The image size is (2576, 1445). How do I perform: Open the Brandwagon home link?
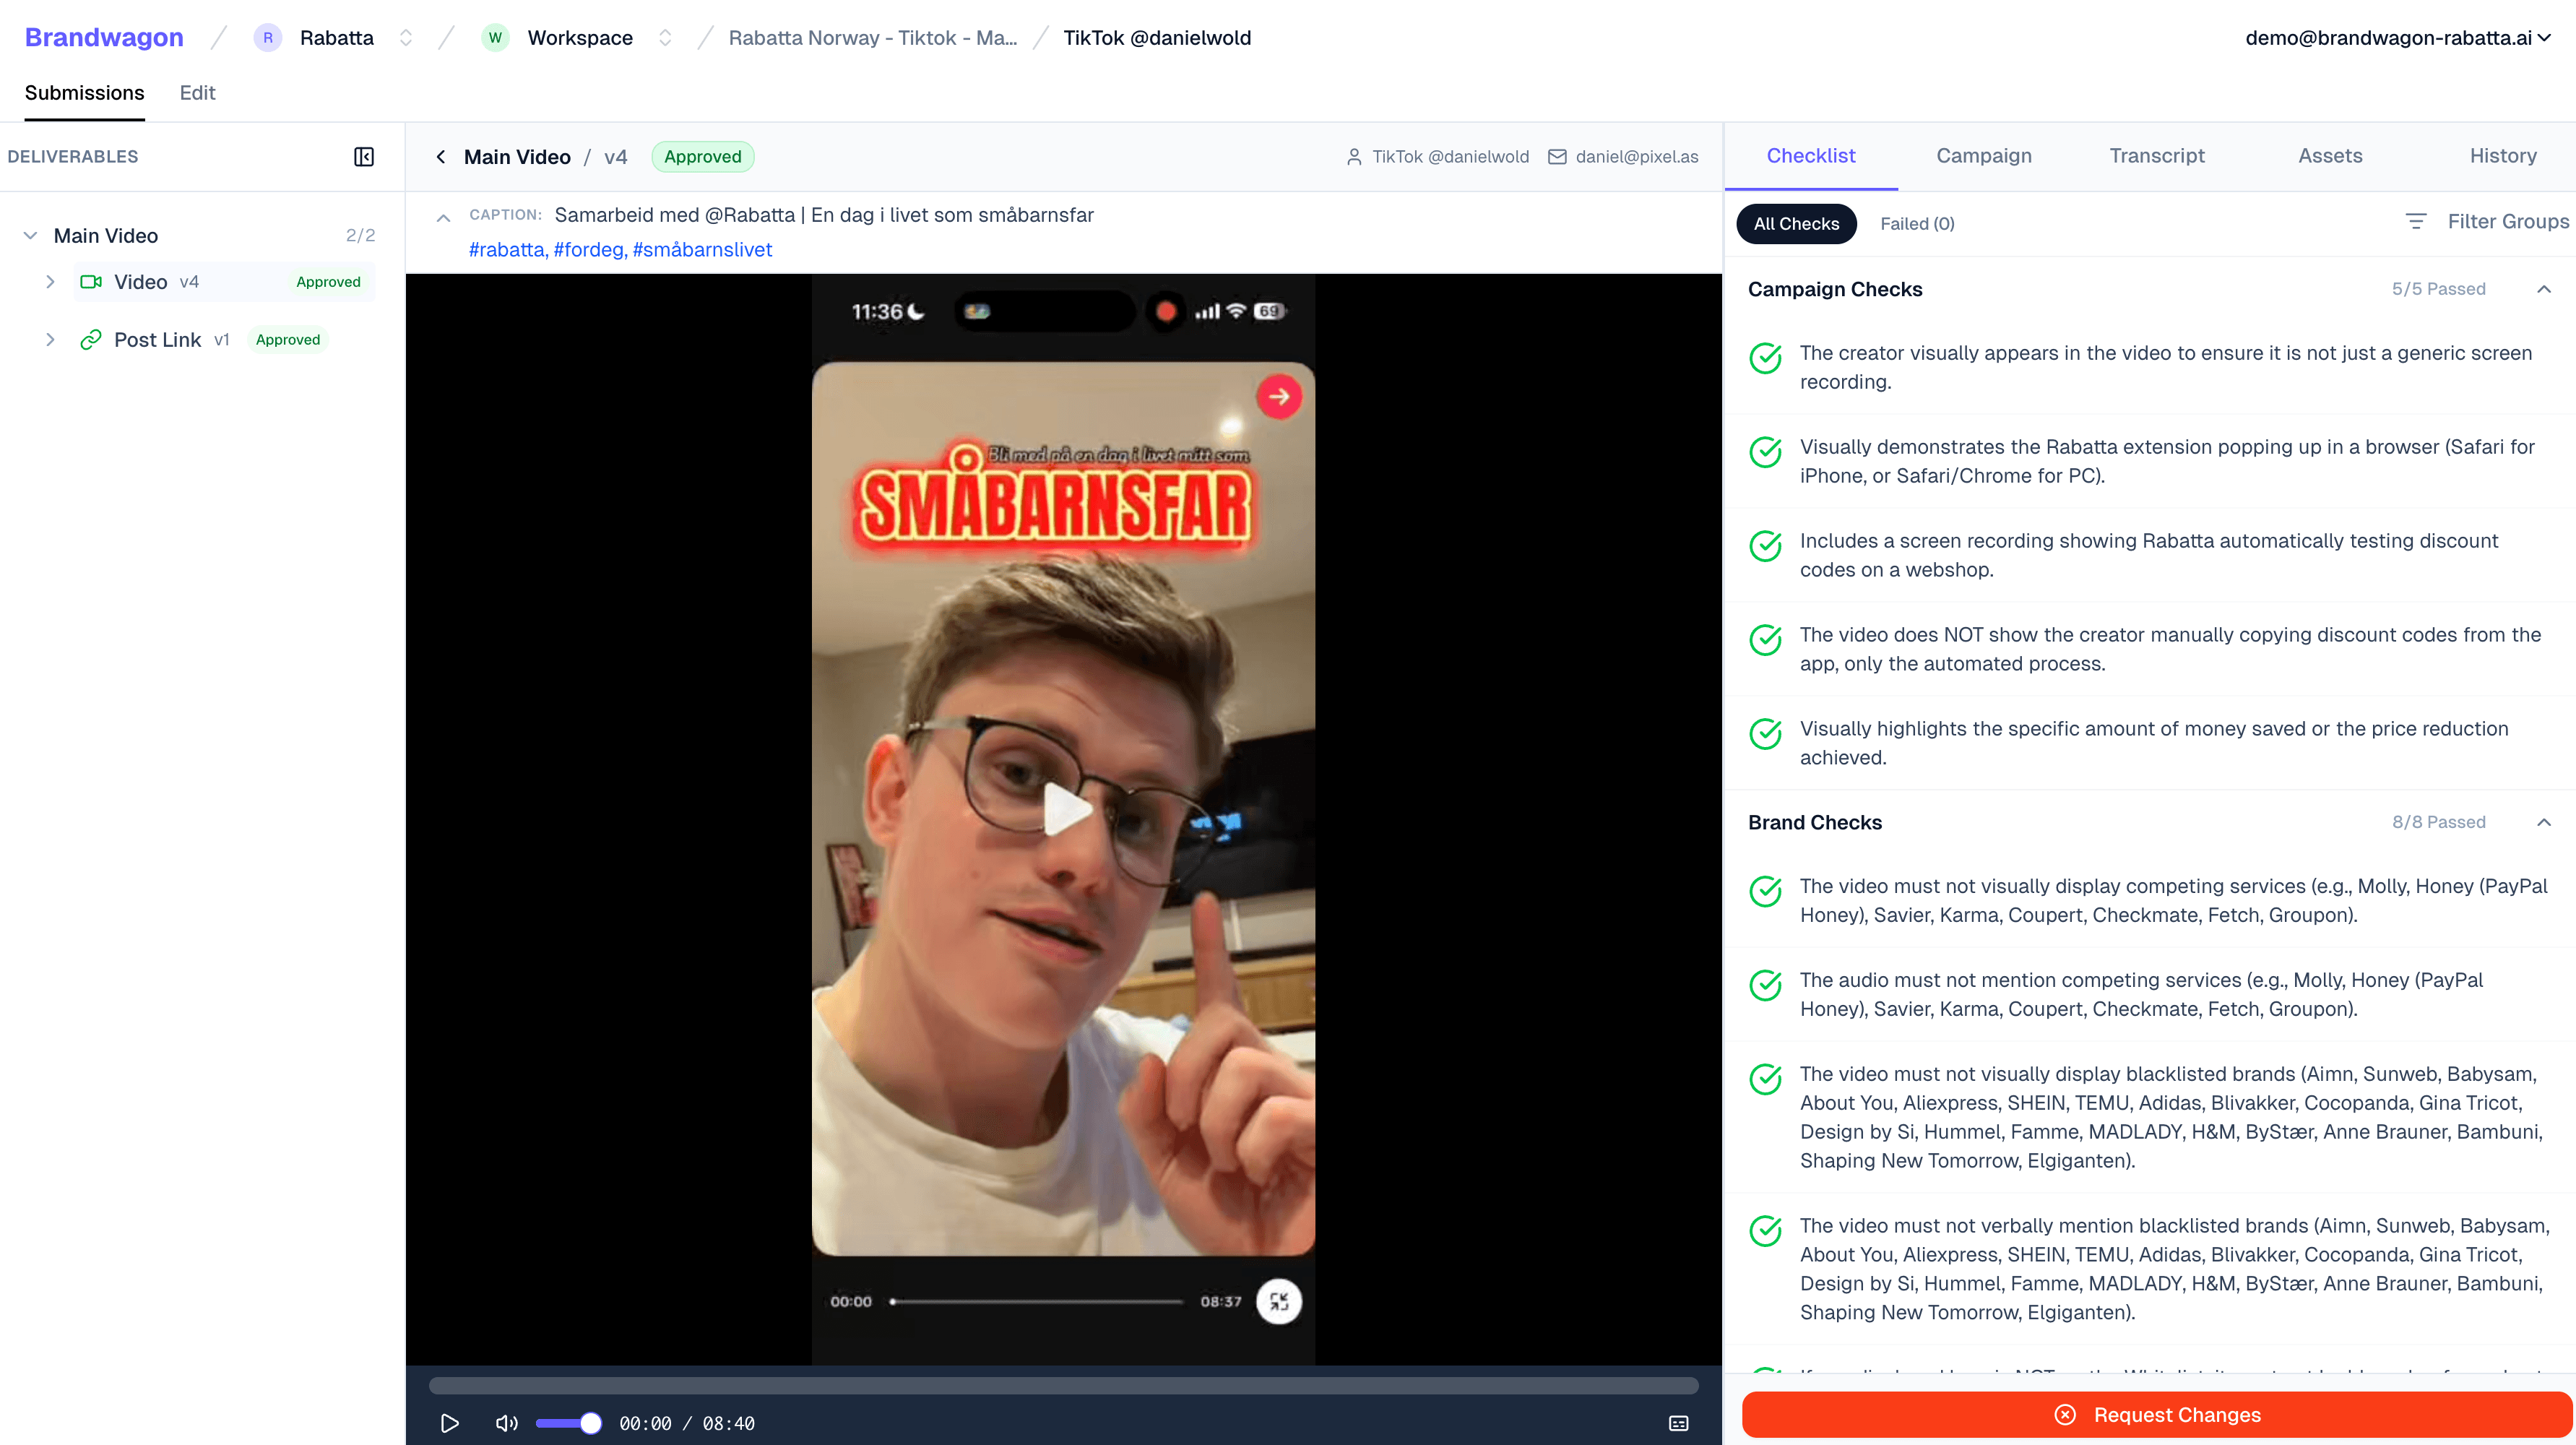click(104, 38)
